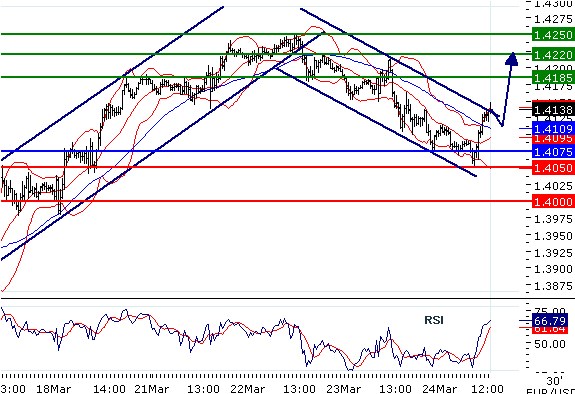Image resolution: width=575 pixels, height=394 pixels.
Task: Click the 1.4275 axis value
Action: tap(553, 19)
